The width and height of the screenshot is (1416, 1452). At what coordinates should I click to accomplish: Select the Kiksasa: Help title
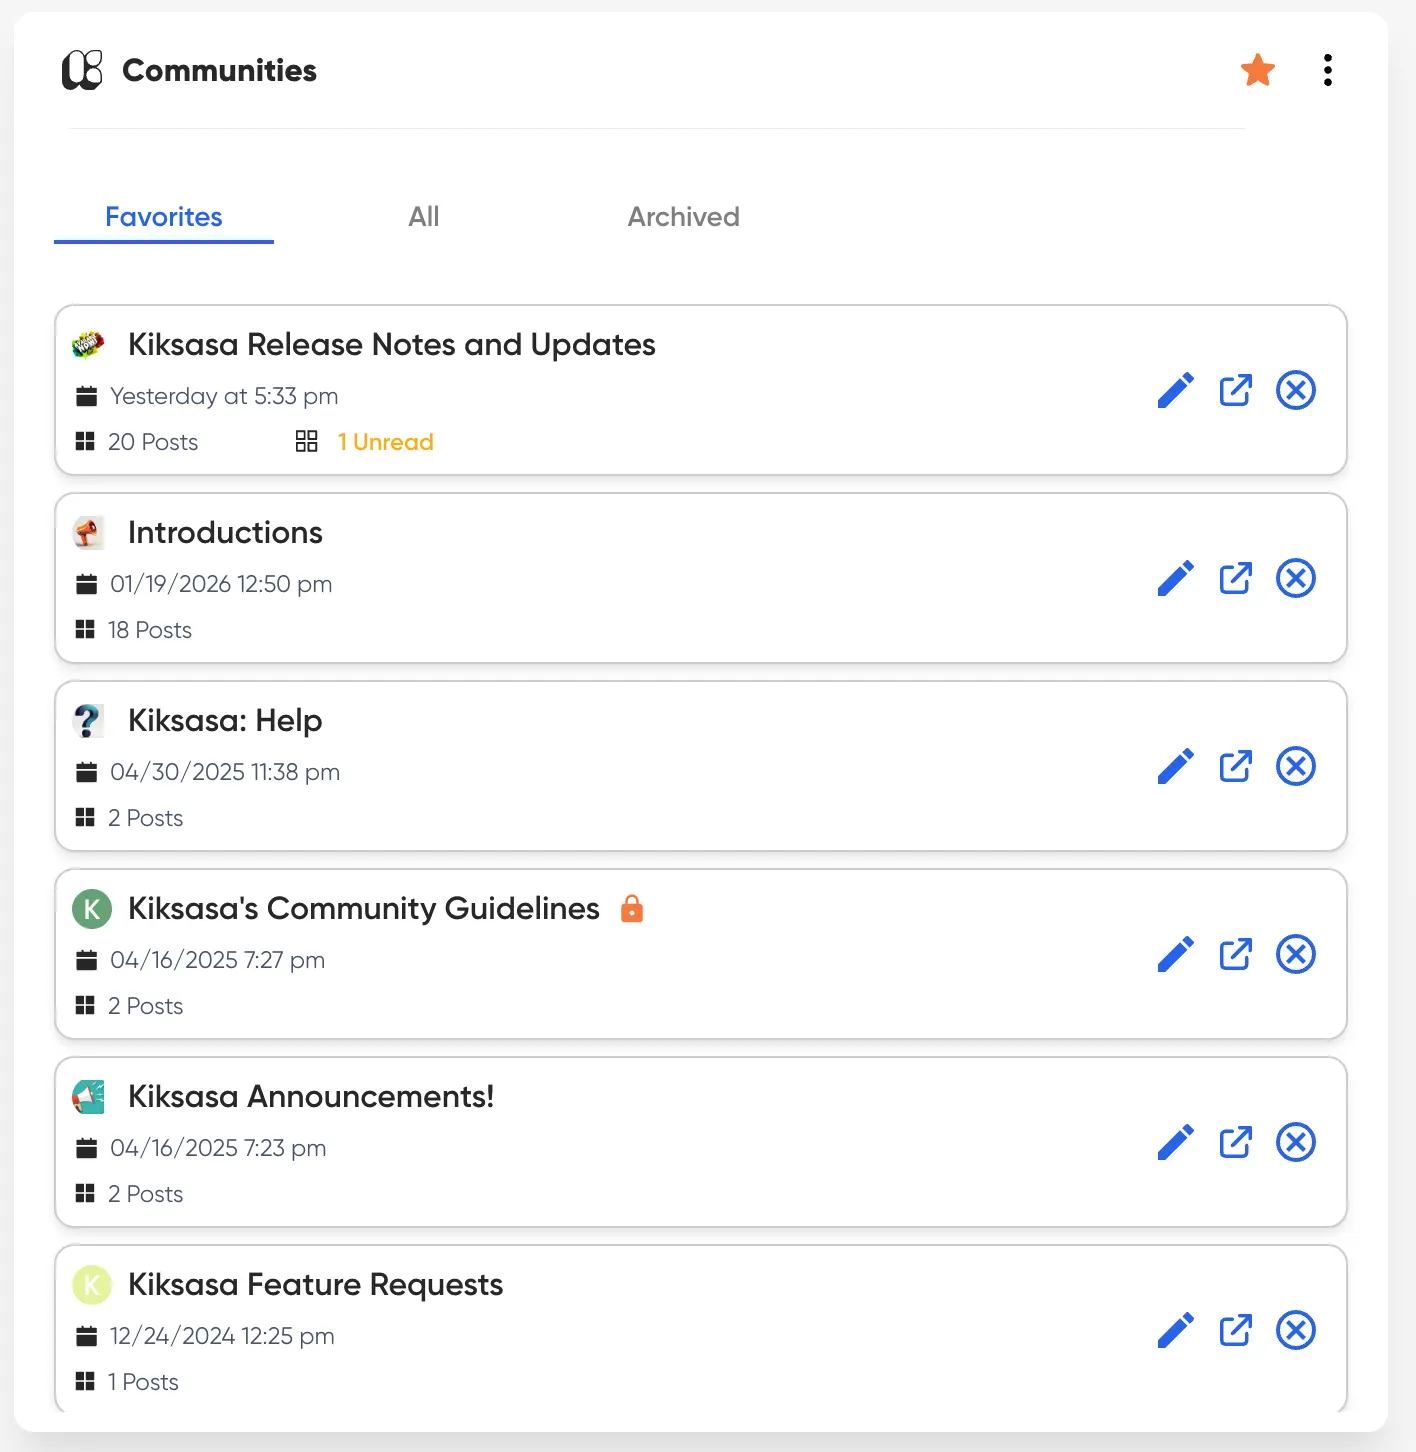[225, 720]
